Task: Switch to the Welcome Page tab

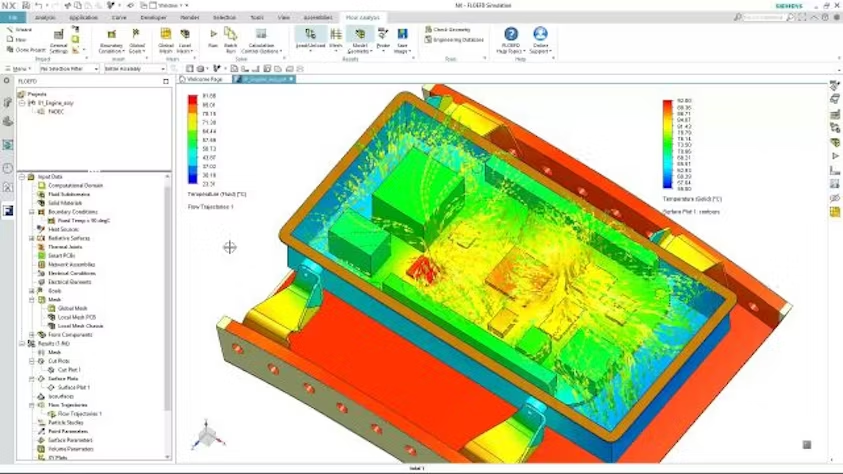Action: [x=205, y=78]
